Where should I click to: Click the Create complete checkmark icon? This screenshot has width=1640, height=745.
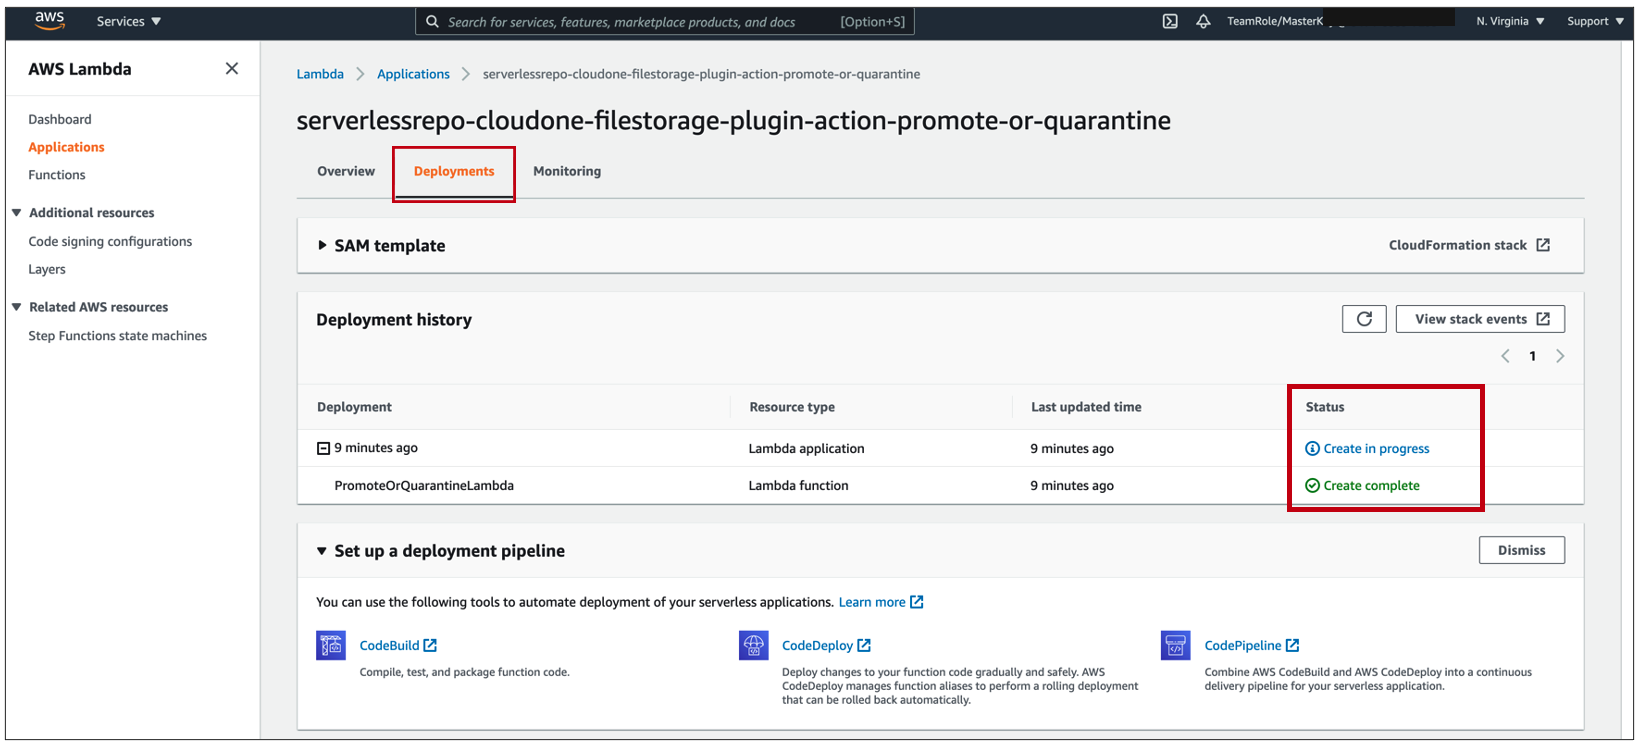click(1312, 485)
